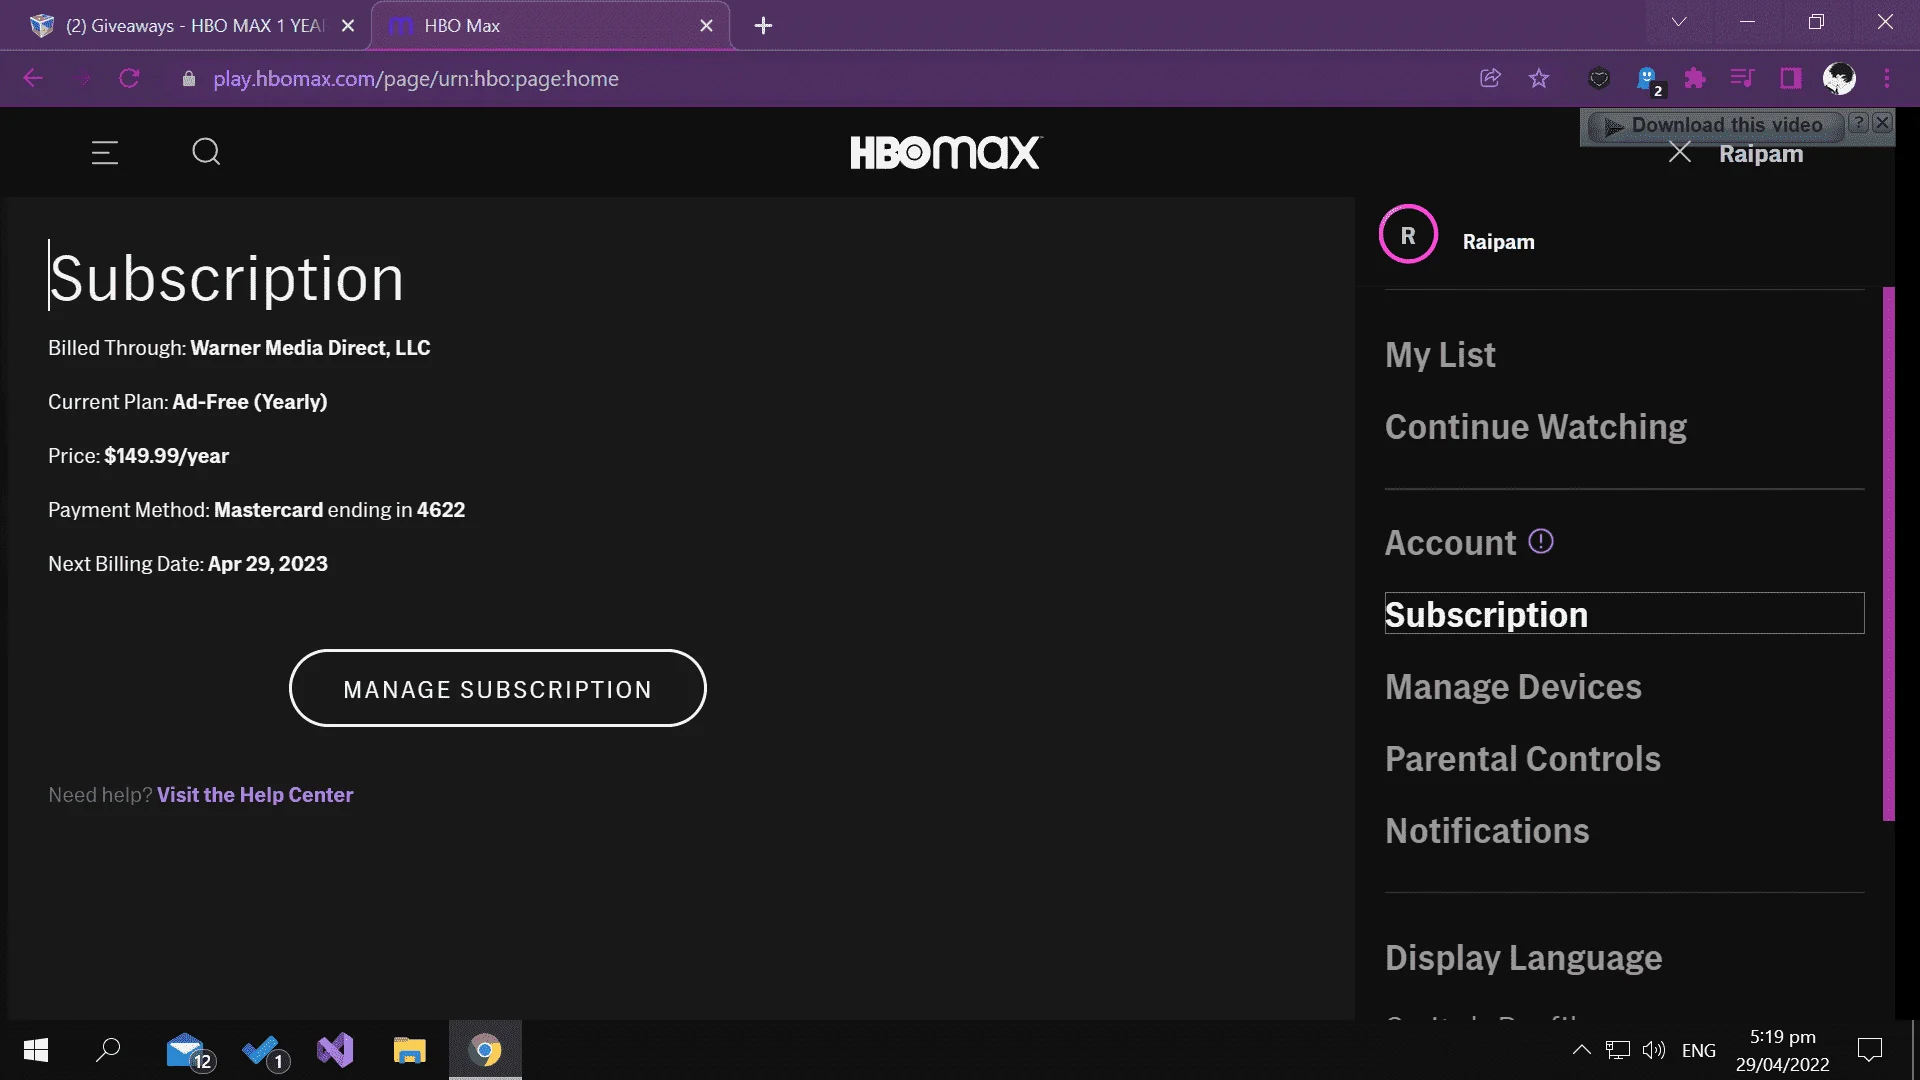Share this page via the share icon
The width and height of the screenshot is (1920, 1080).
coord(1490,78)
